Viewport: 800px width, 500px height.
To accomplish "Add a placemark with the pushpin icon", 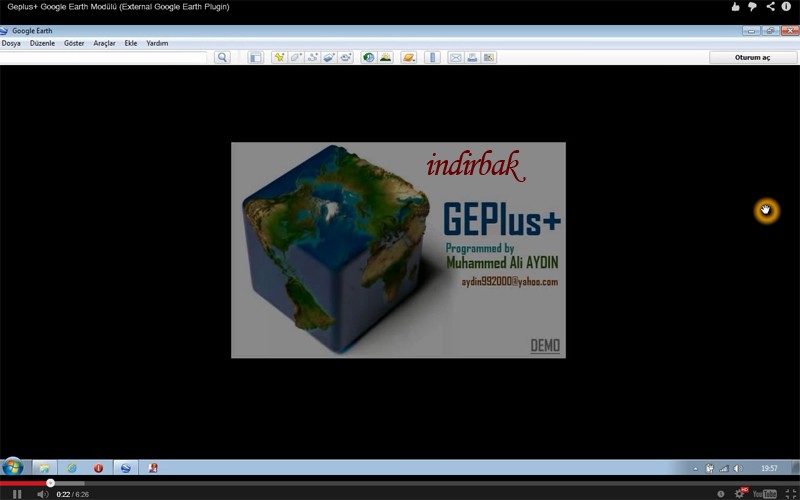I will tap(279, 57).
